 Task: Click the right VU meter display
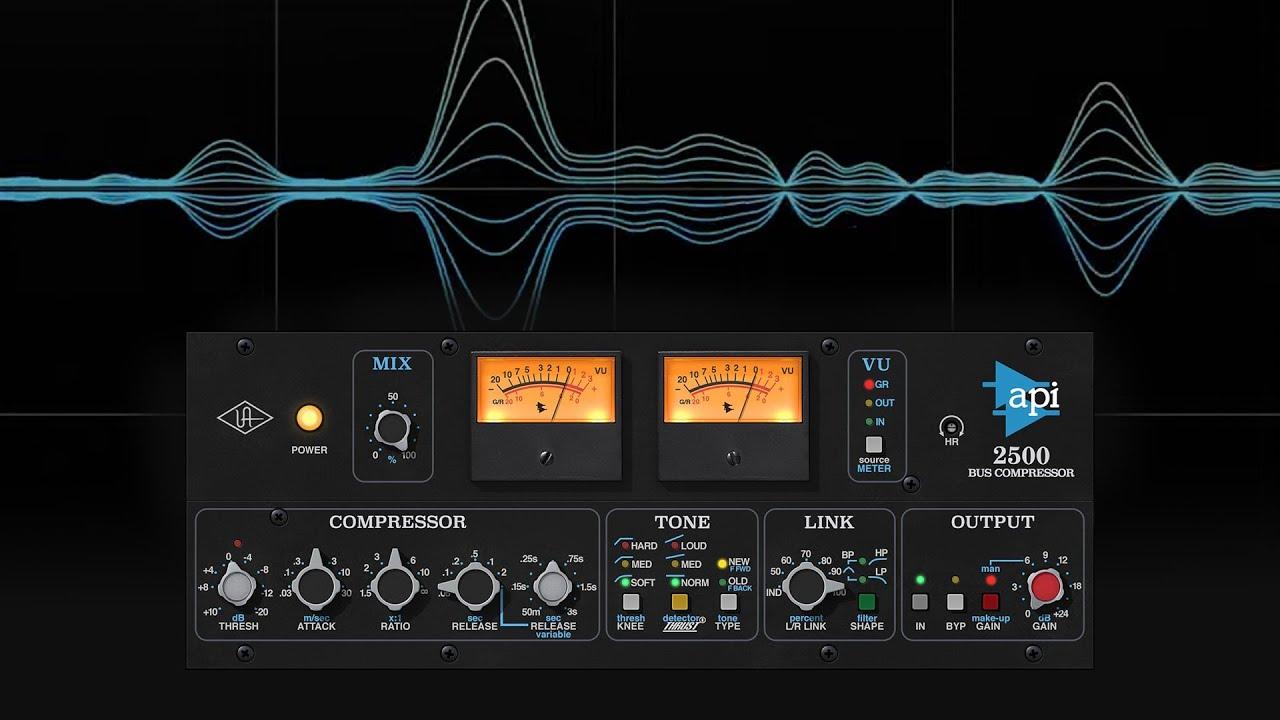(x=732, y=390)
